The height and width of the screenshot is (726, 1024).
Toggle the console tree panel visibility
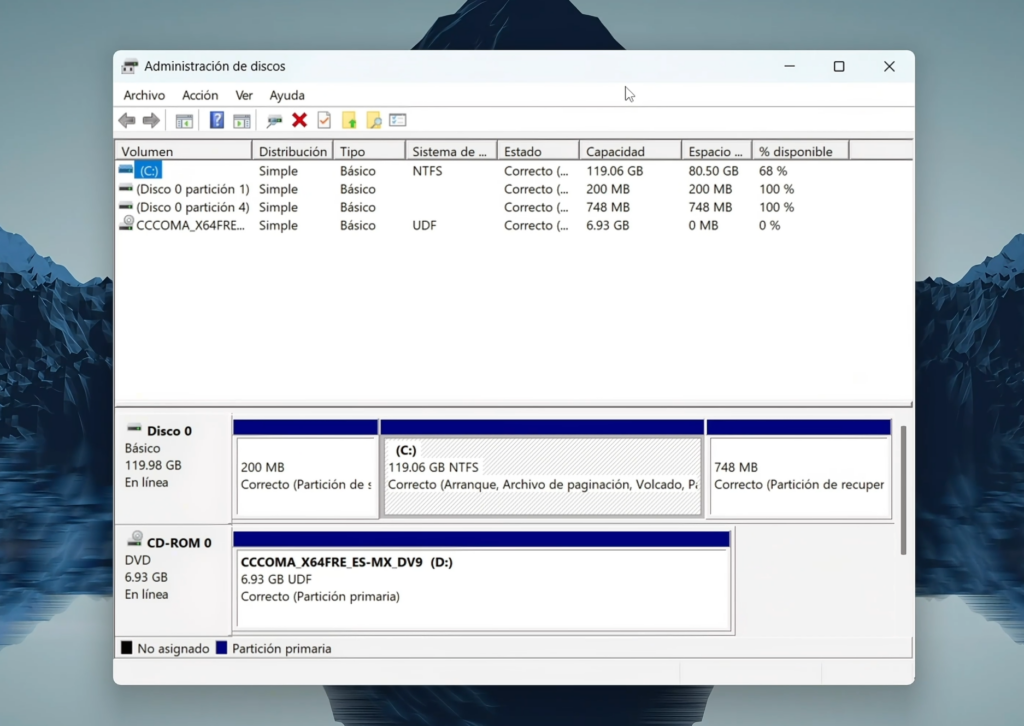(x=183, y=120)
